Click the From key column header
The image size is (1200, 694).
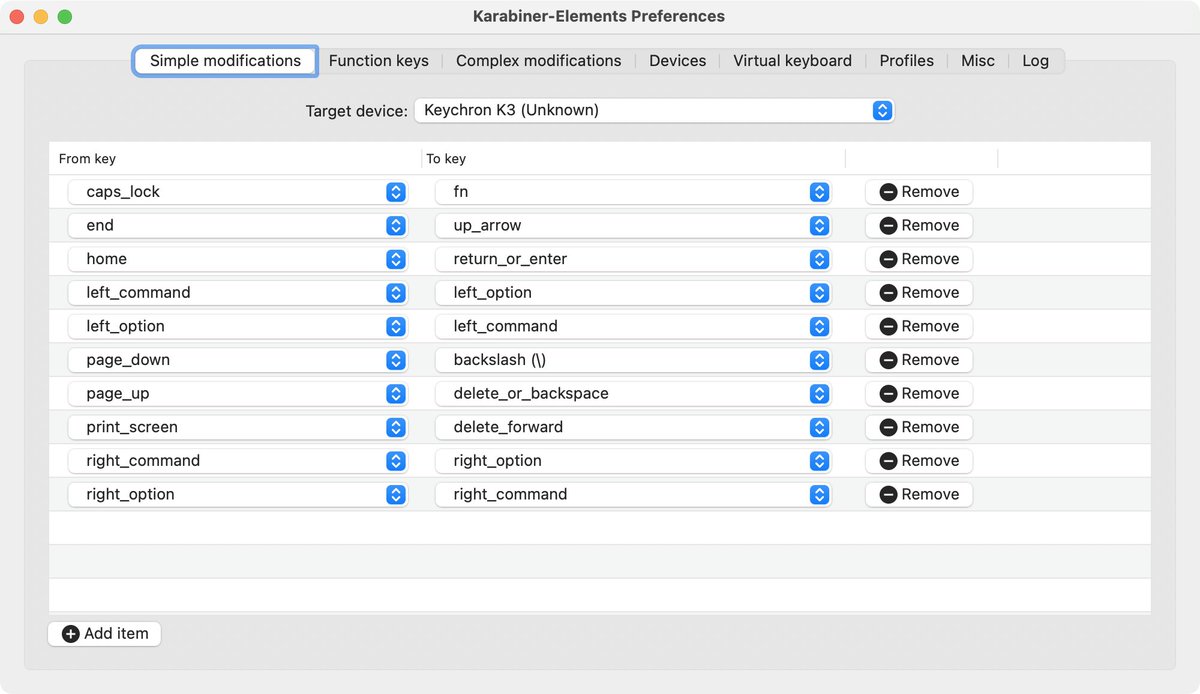tap(236, 158)
